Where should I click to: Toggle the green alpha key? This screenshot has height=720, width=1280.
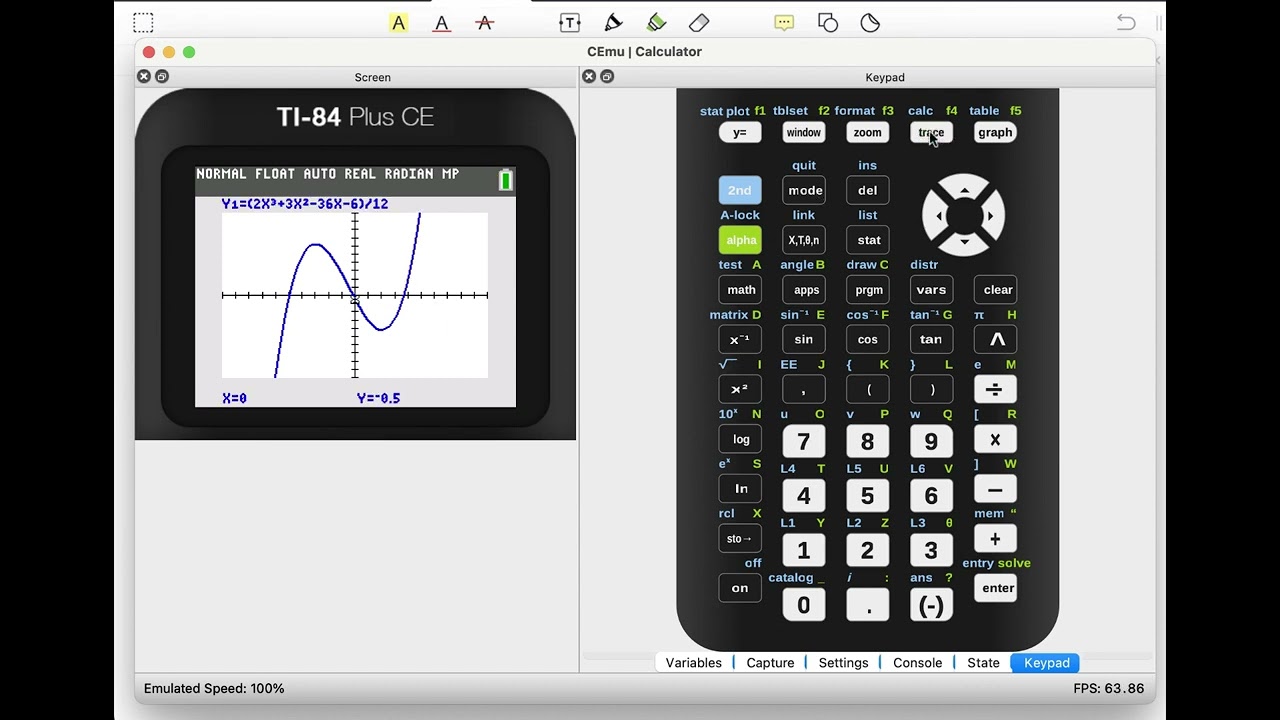click(x=741, y=240)
